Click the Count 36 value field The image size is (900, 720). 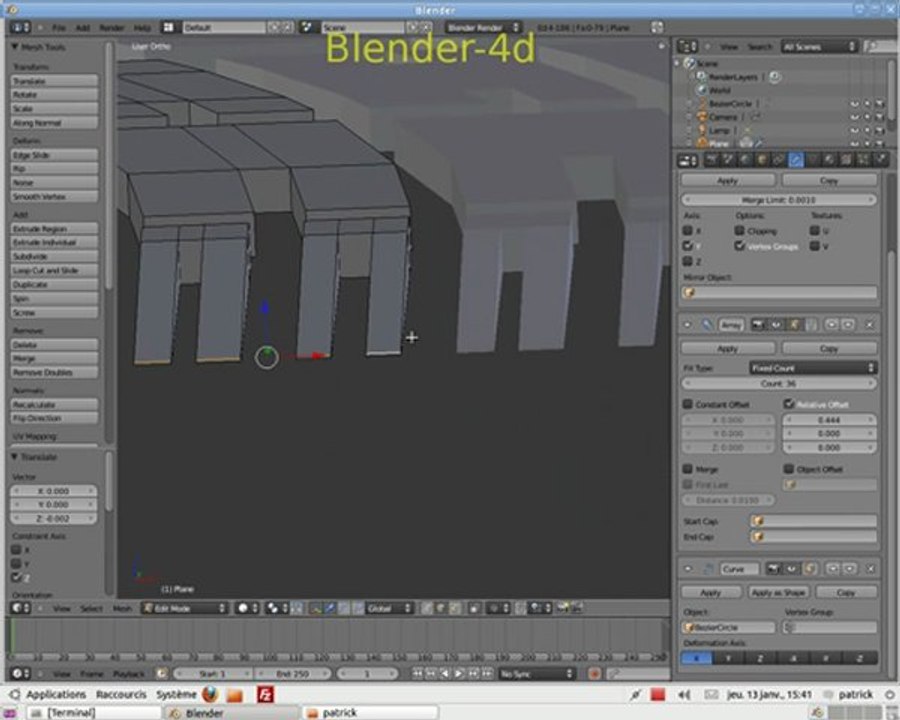click(x=779, y=383)
